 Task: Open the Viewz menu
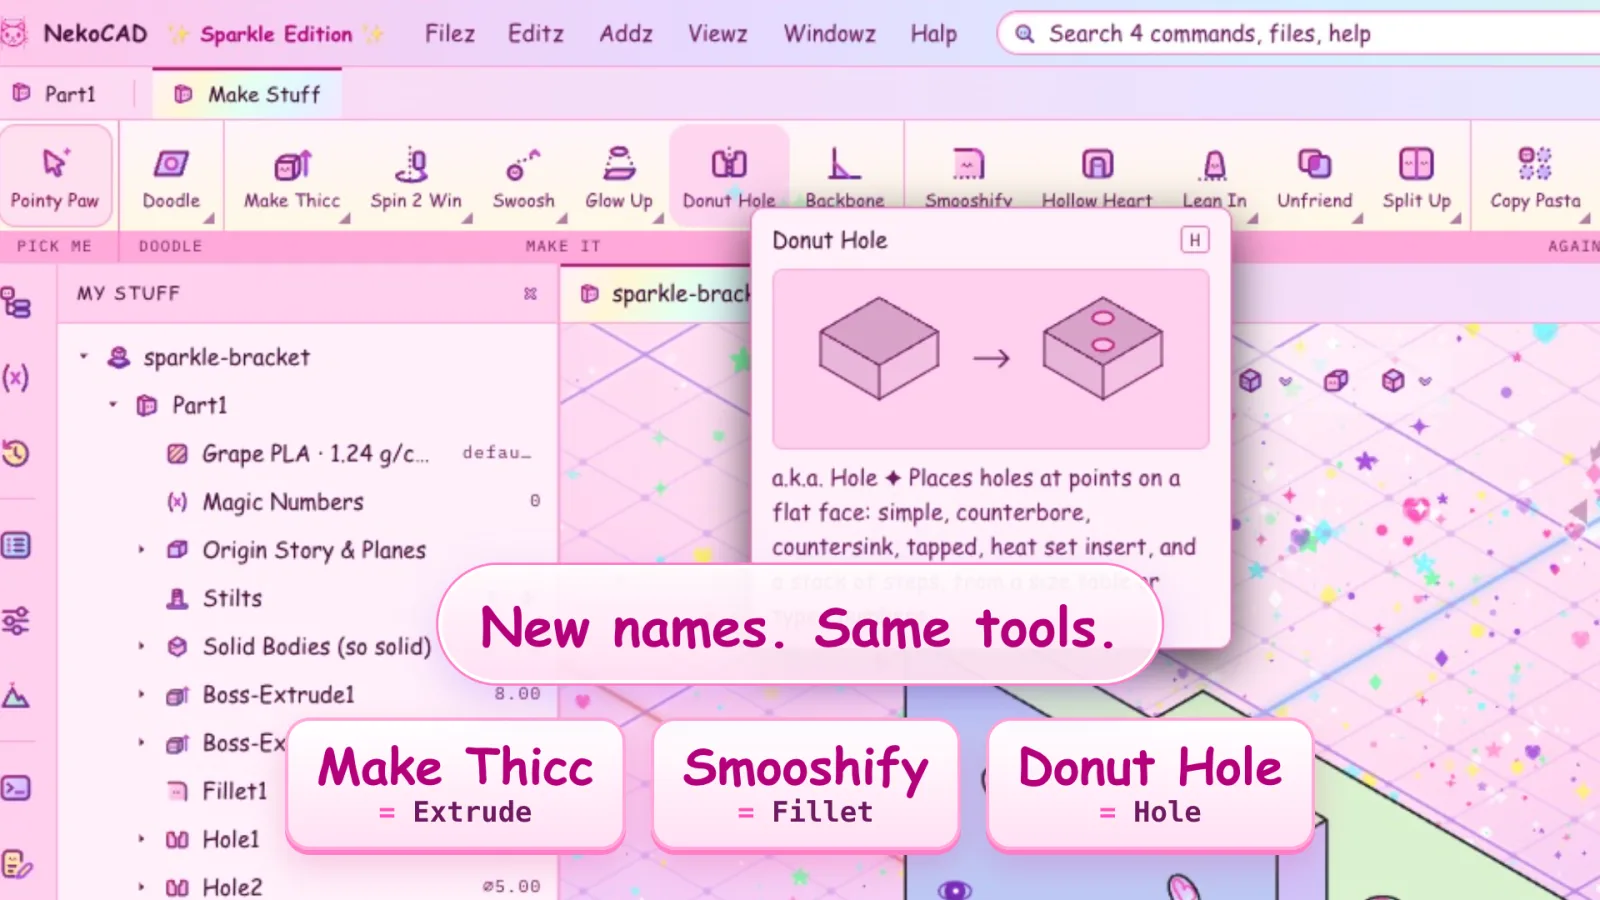pyautogui.click(x=717, y=34)
